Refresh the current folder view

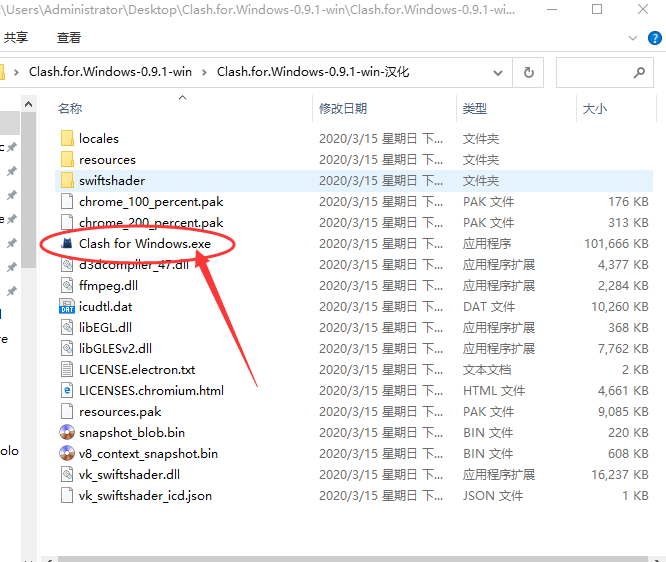(528, 73)
